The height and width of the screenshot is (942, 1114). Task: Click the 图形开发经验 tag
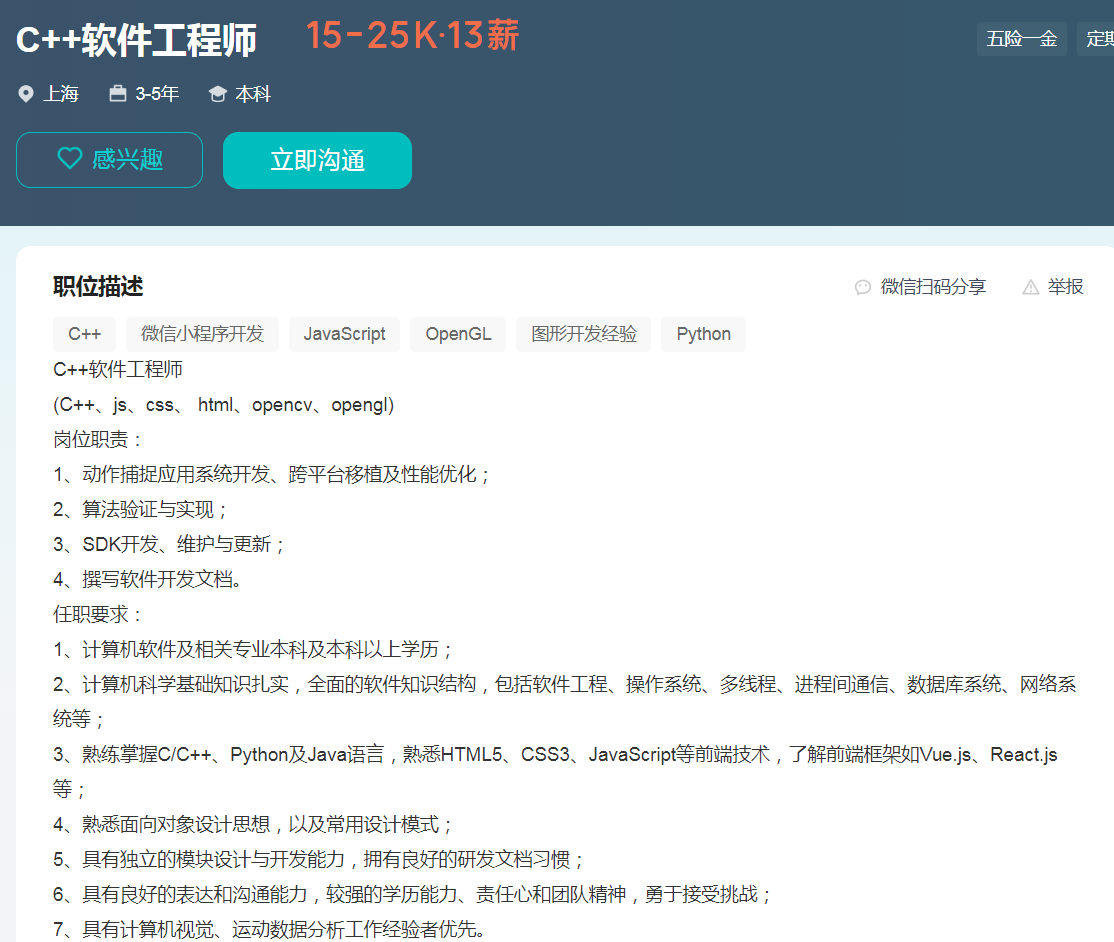584,334
